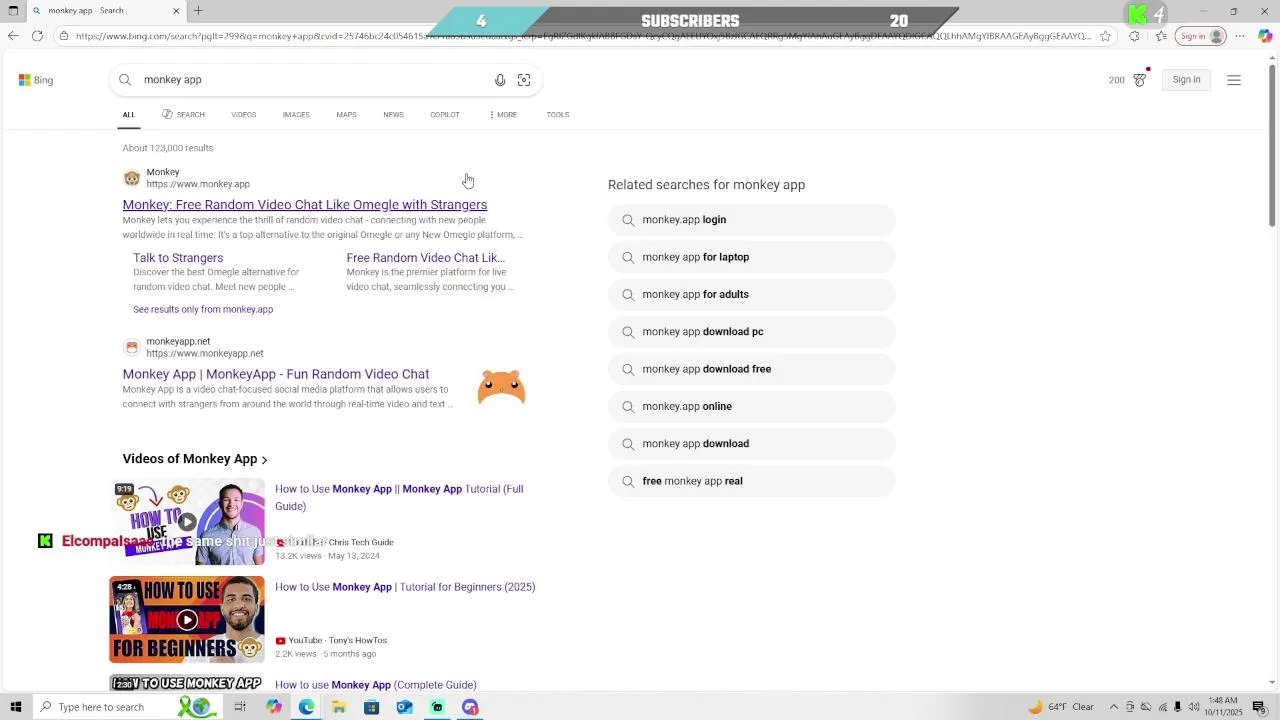Open File Explorer from taskbar

point(339,707)
